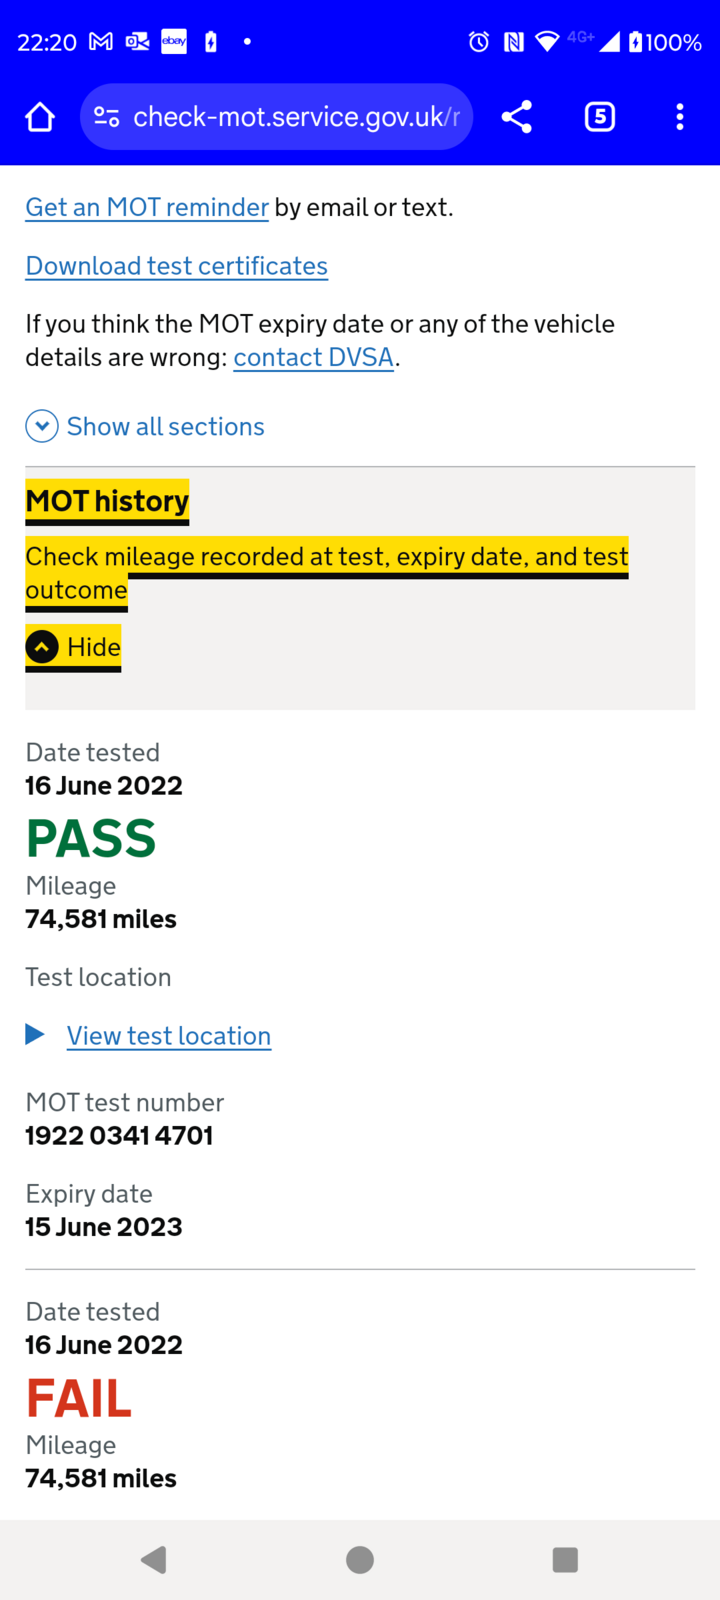Follow the contact DVSA link

coord(313,358)
